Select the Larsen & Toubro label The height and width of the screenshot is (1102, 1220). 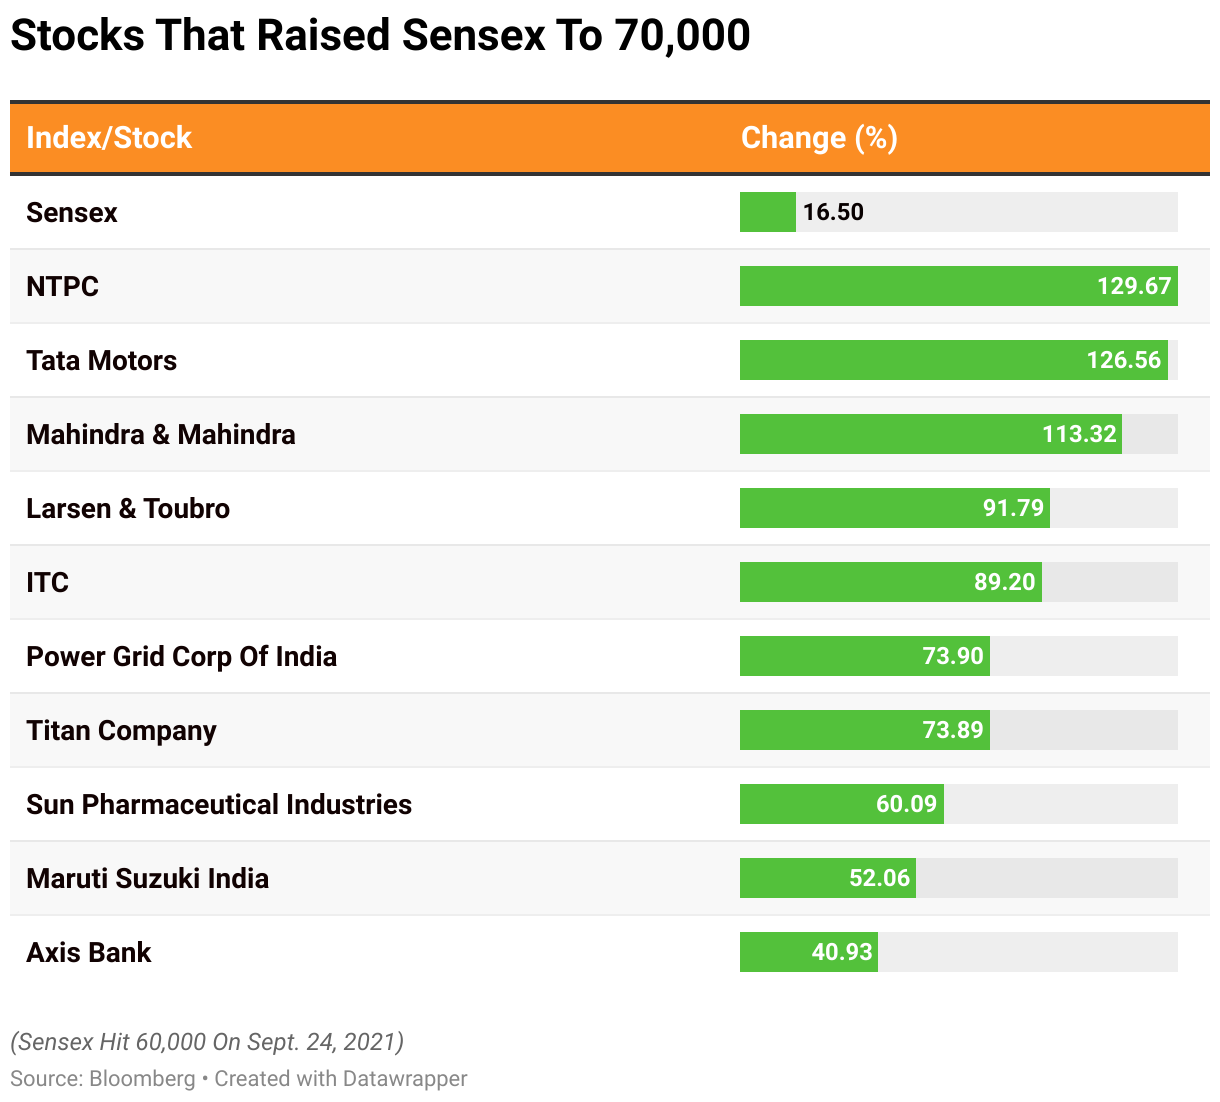128,509
